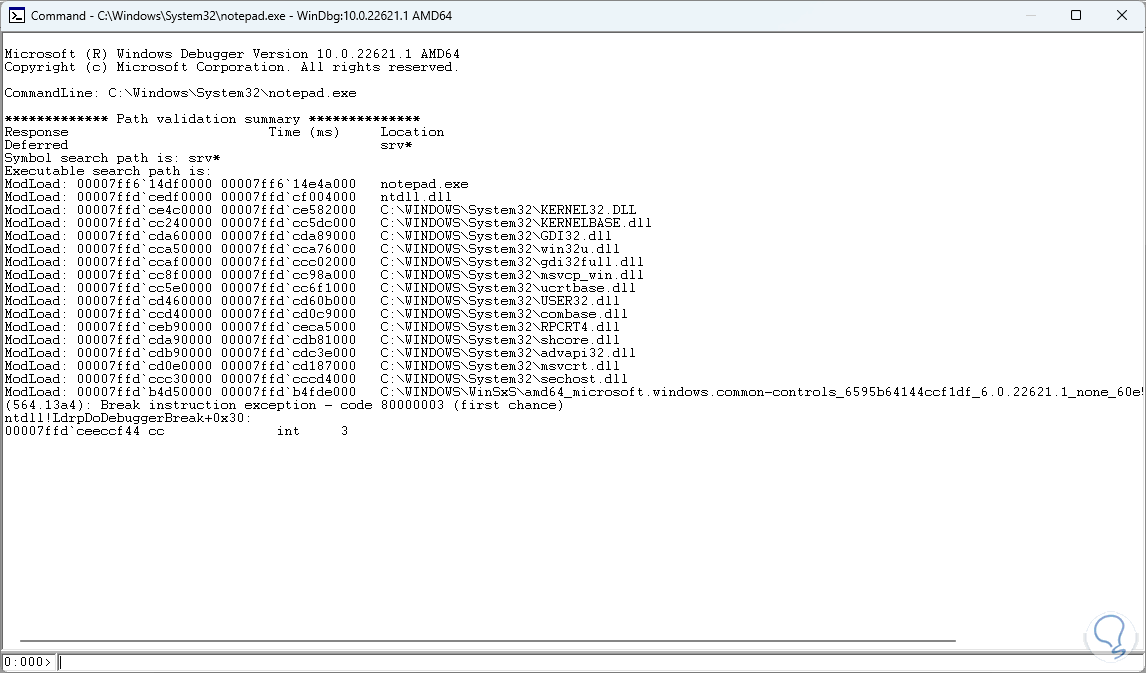Screen dimensions: 1146x673
Task: Click the Windows Debugger Version line
Action: click(x=232, y=54)
